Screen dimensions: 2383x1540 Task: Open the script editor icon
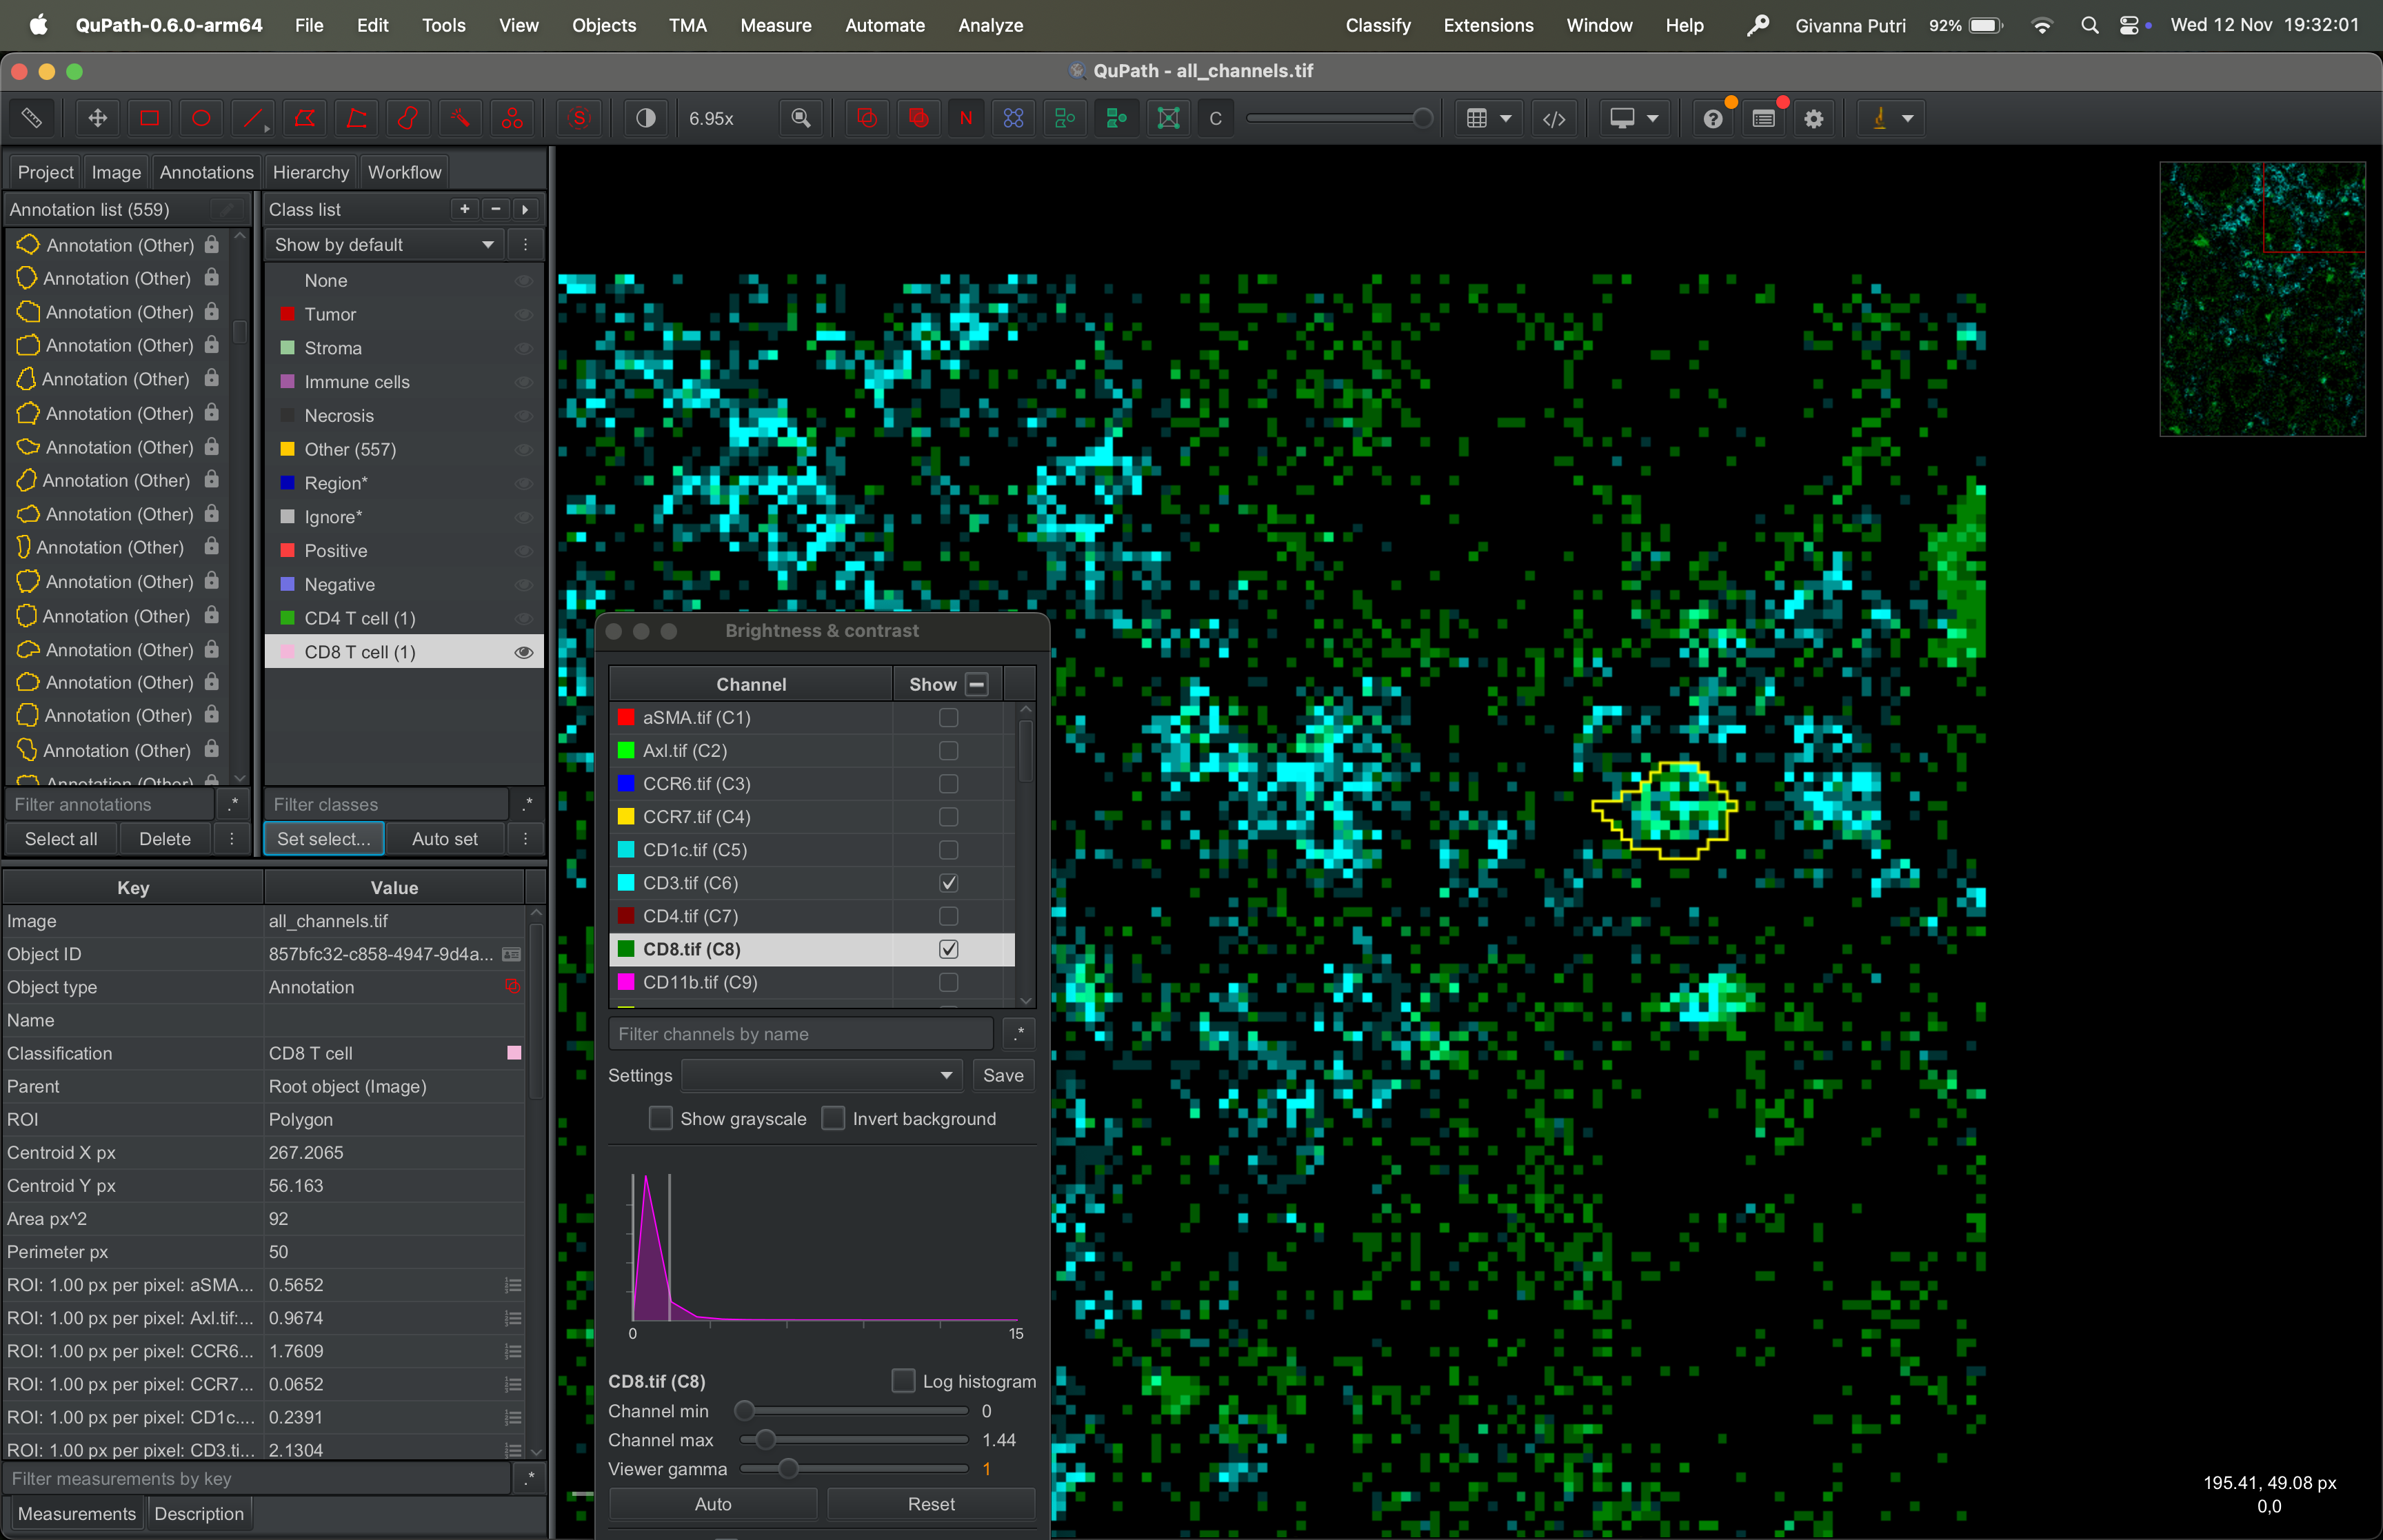pos(1553,118)
